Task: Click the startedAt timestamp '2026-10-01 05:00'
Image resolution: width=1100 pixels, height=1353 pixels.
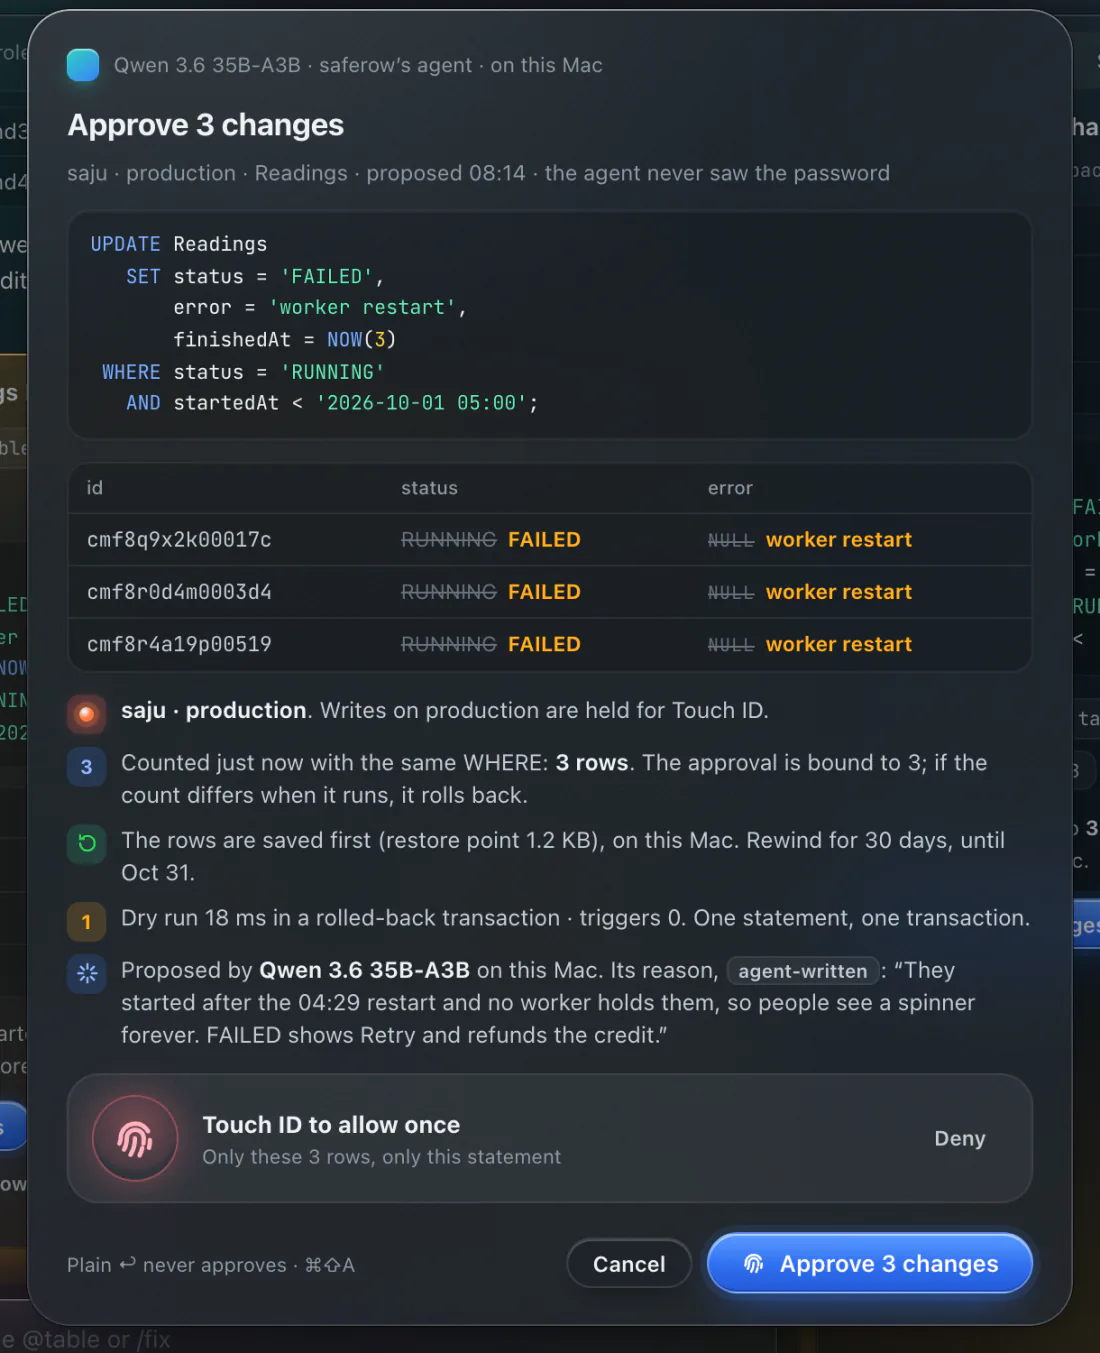Action: [422, 403]
